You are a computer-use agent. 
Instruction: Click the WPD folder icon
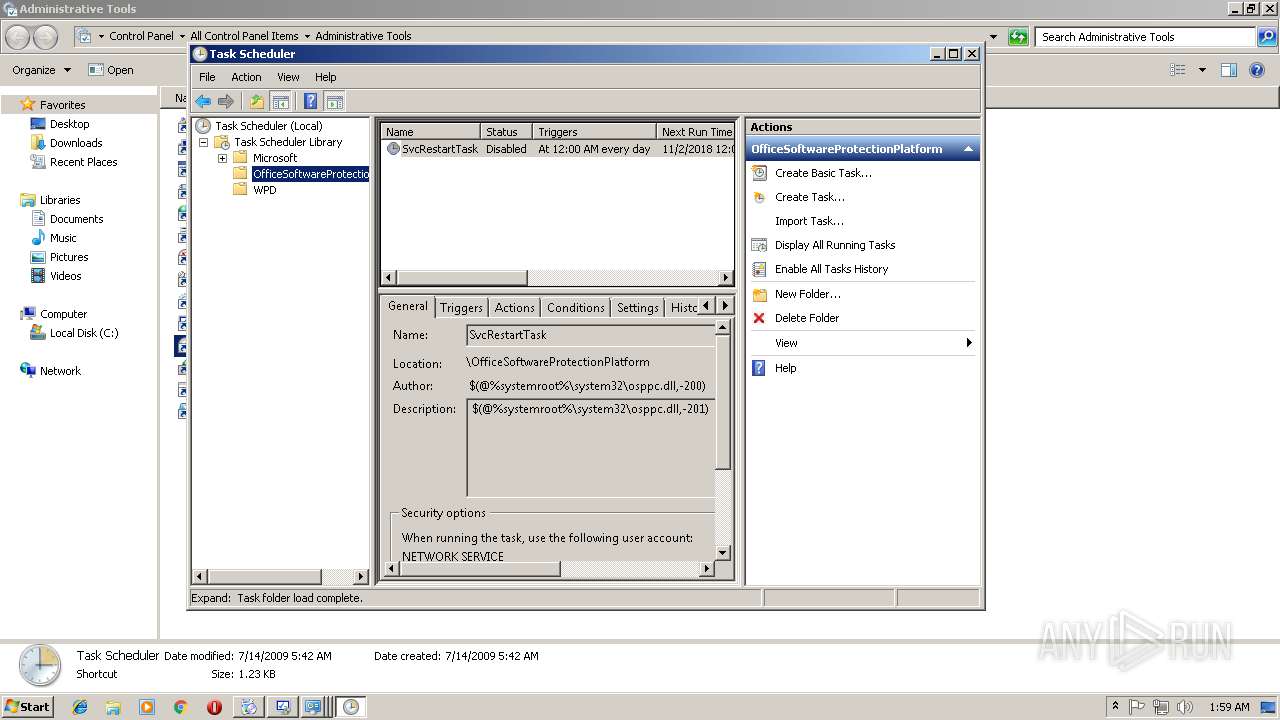240,190
